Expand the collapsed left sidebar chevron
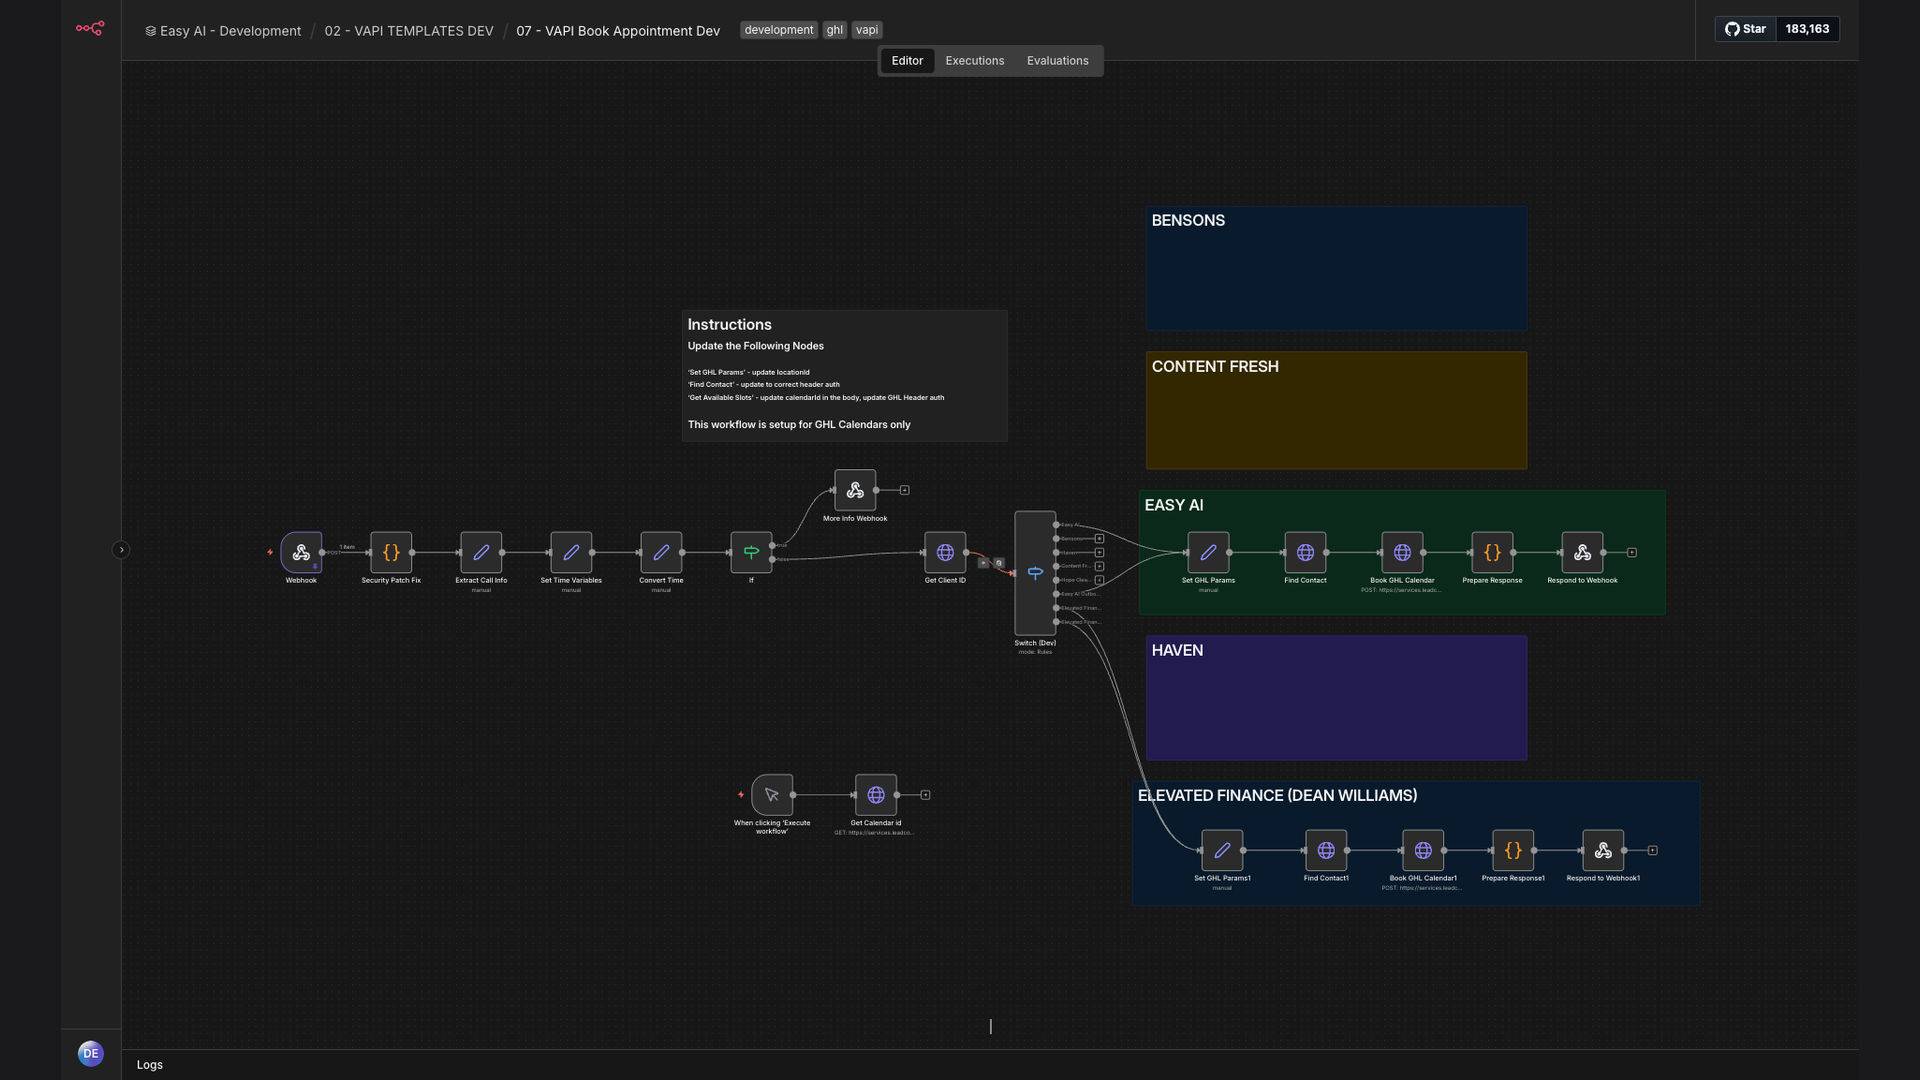1920x1080 pixels. coord(121,550)
